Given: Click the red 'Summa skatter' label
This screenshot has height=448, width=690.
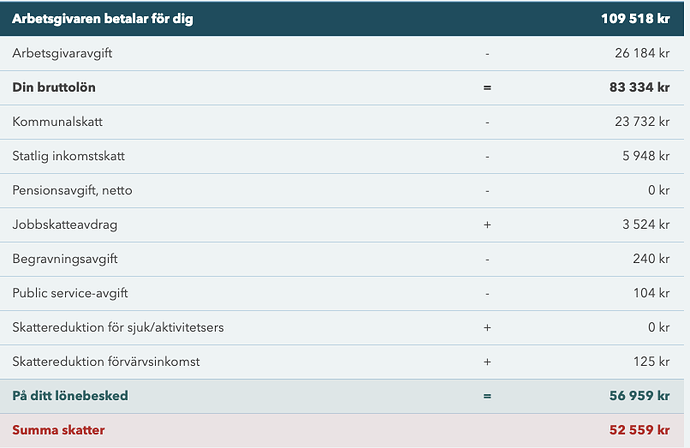Looking at the screenshot, I should coord(58,430).
